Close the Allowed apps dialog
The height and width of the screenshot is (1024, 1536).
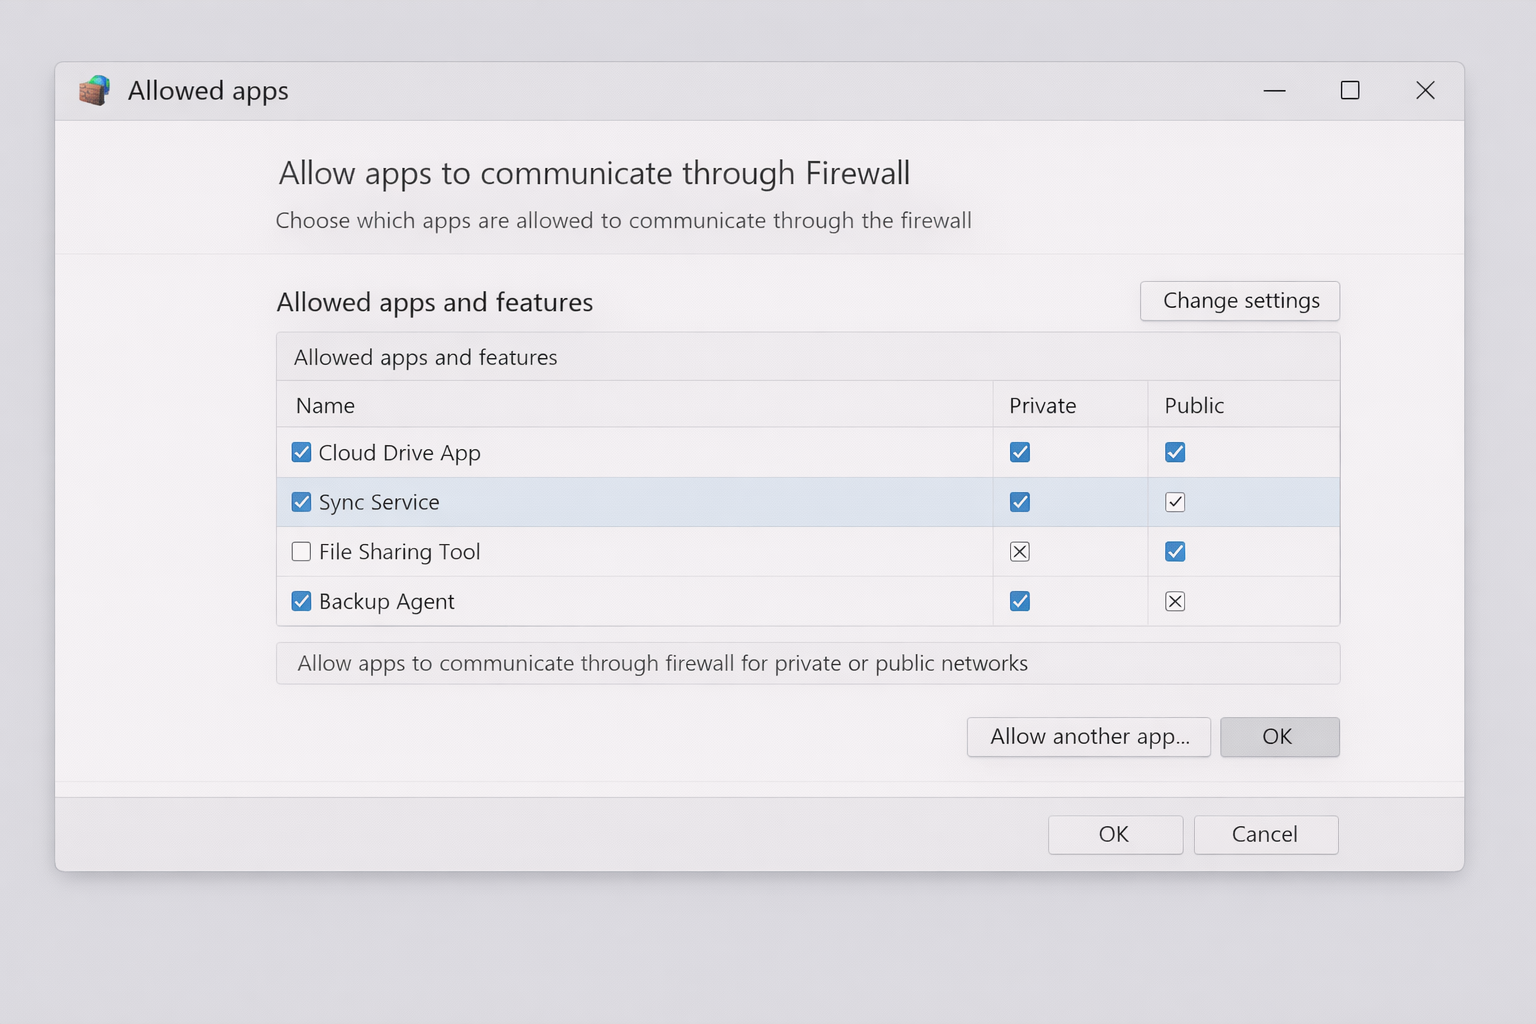point(1425,91)
